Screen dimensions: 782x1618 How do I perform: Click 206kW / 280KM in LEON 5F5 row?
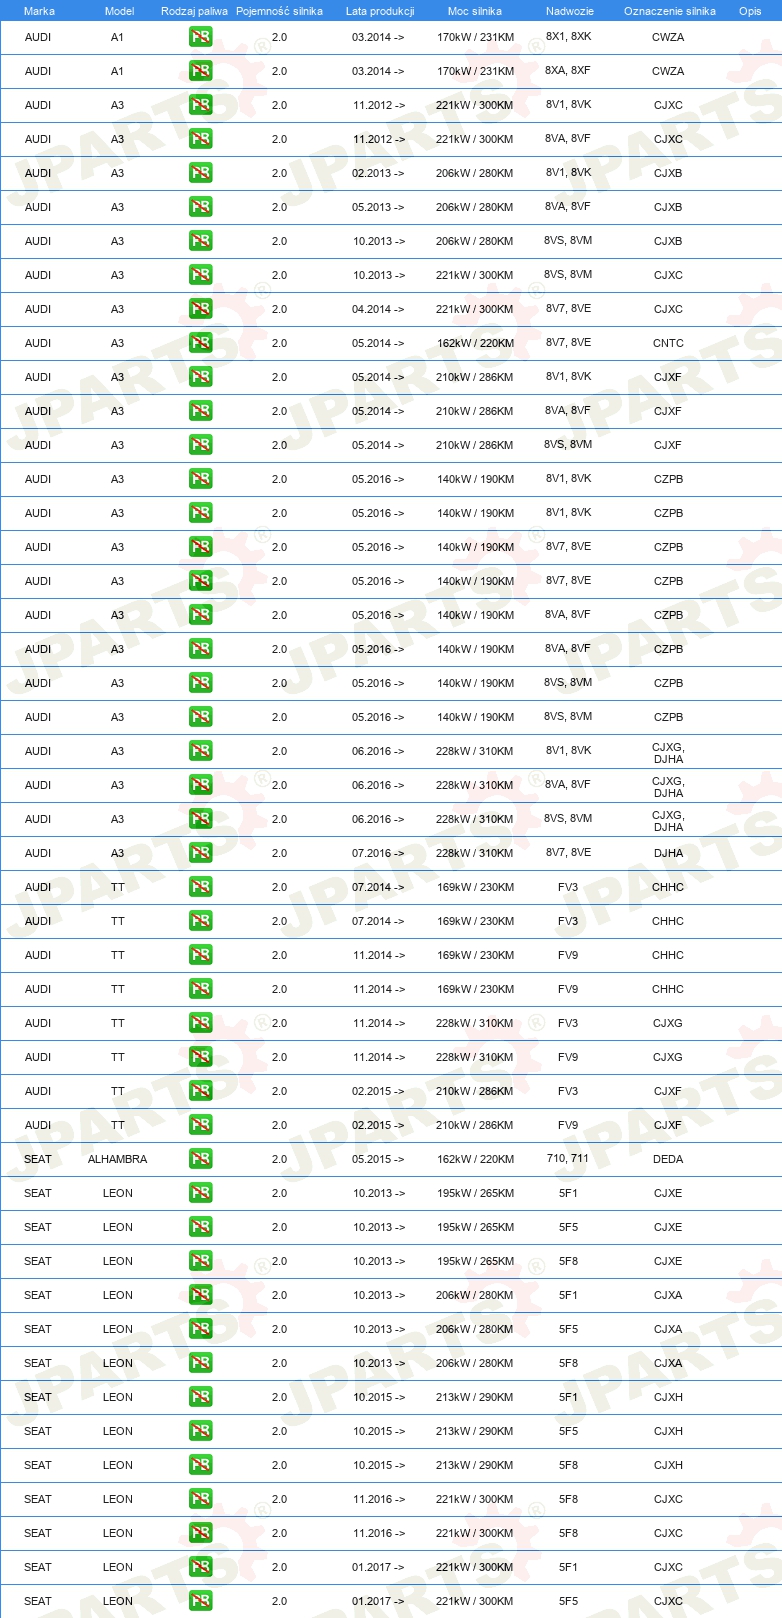tap(475, 1329)
